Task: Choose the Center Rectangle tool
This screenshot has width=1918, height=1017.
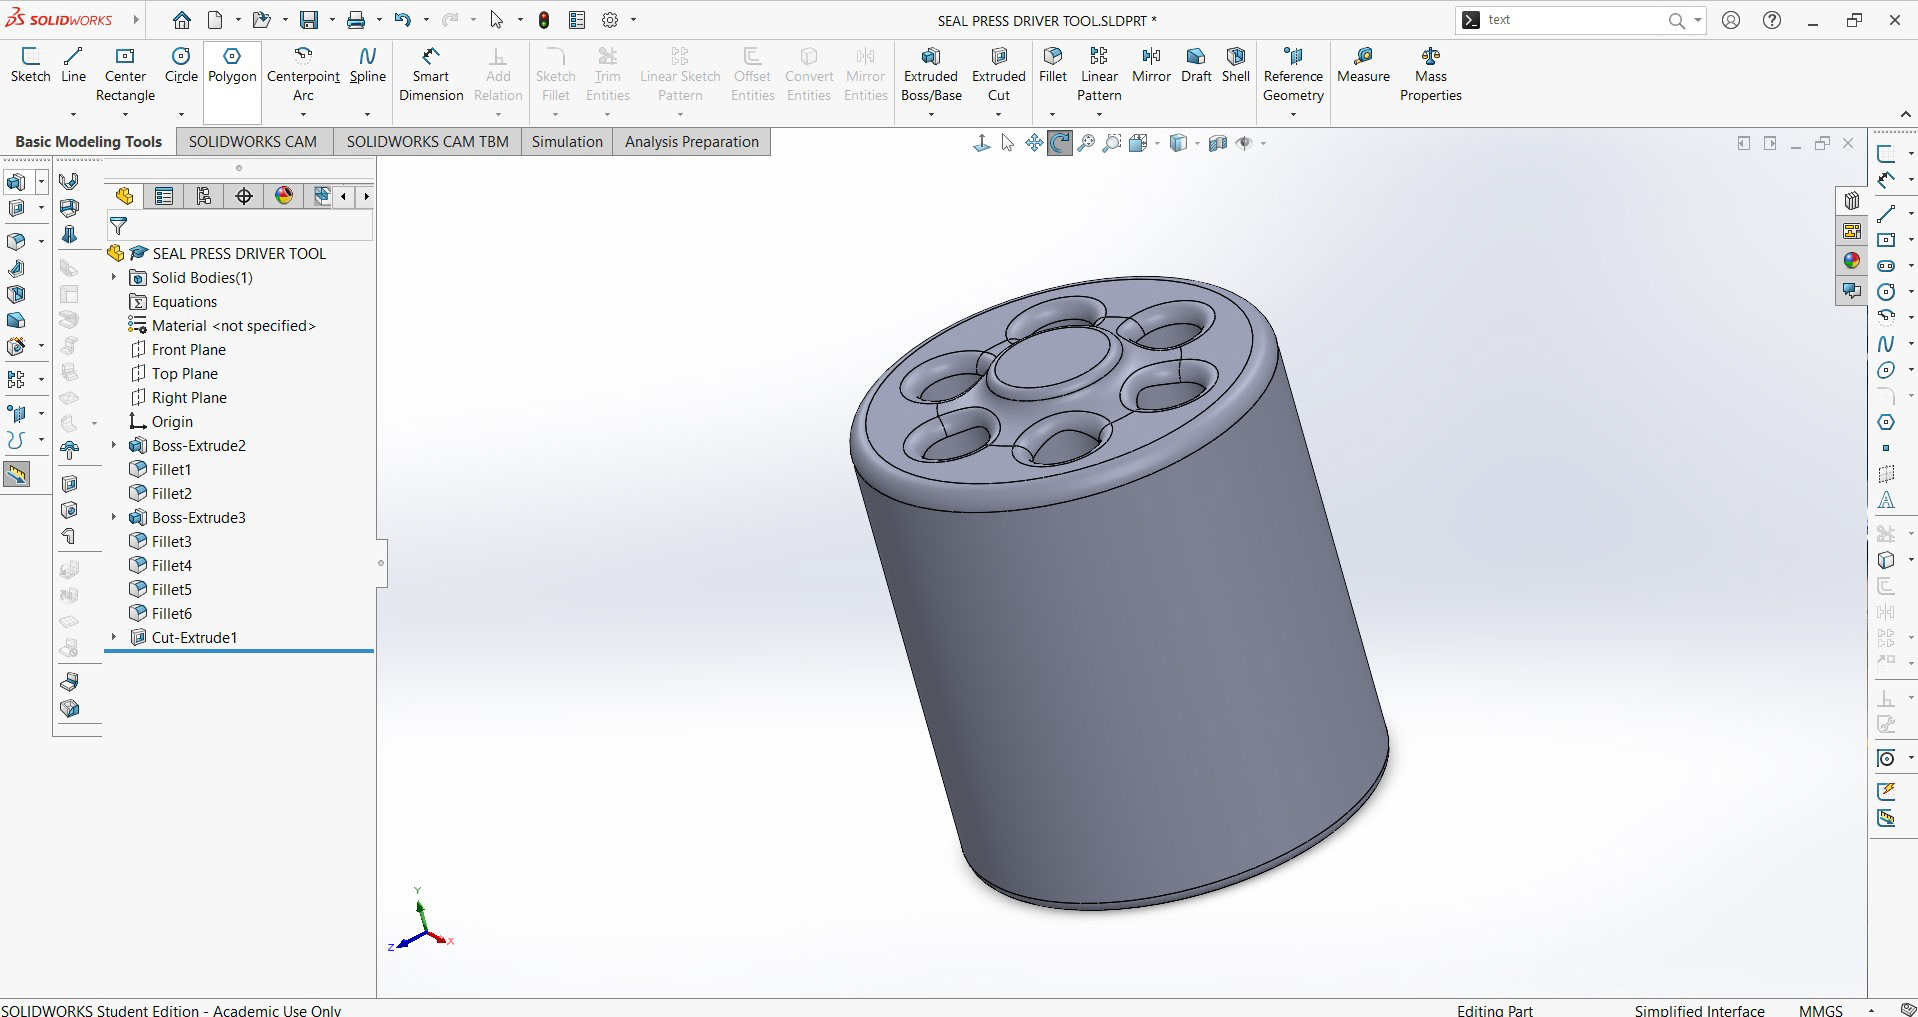Action: pyautogui.click(x=125, y=75)
